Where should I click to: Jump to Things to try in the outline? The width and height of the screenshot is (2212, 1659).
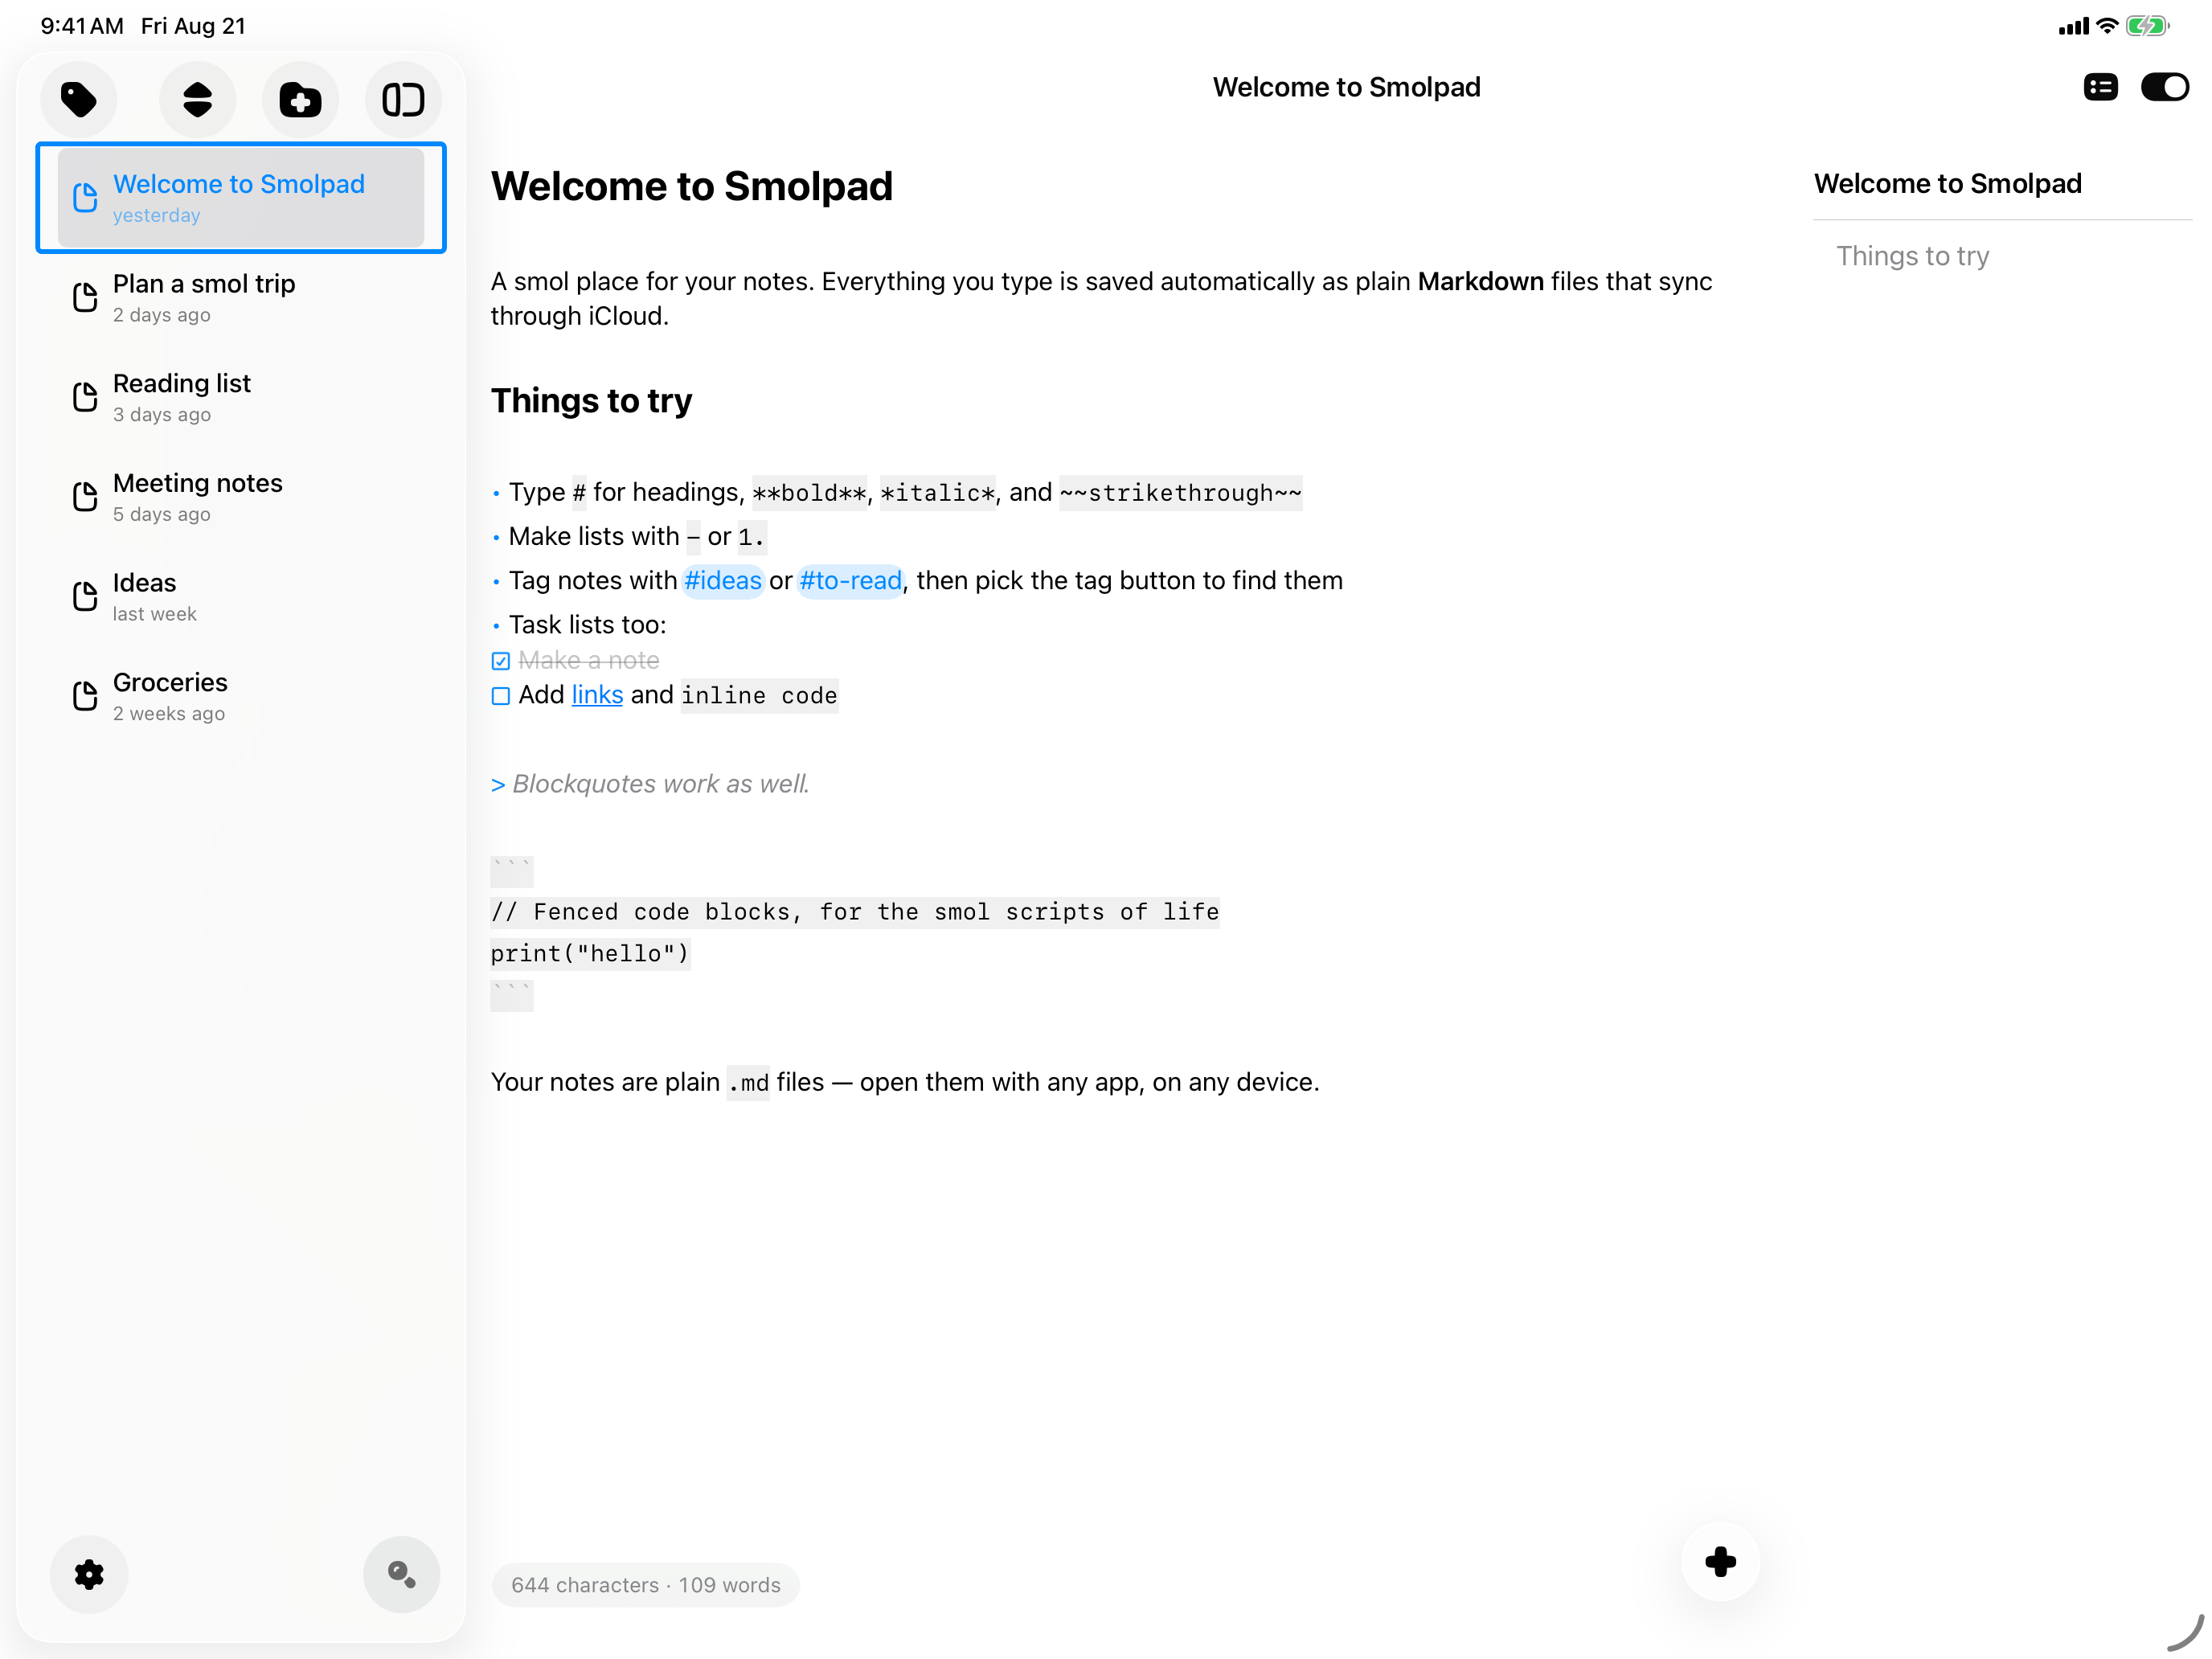tap(1912, 256)
